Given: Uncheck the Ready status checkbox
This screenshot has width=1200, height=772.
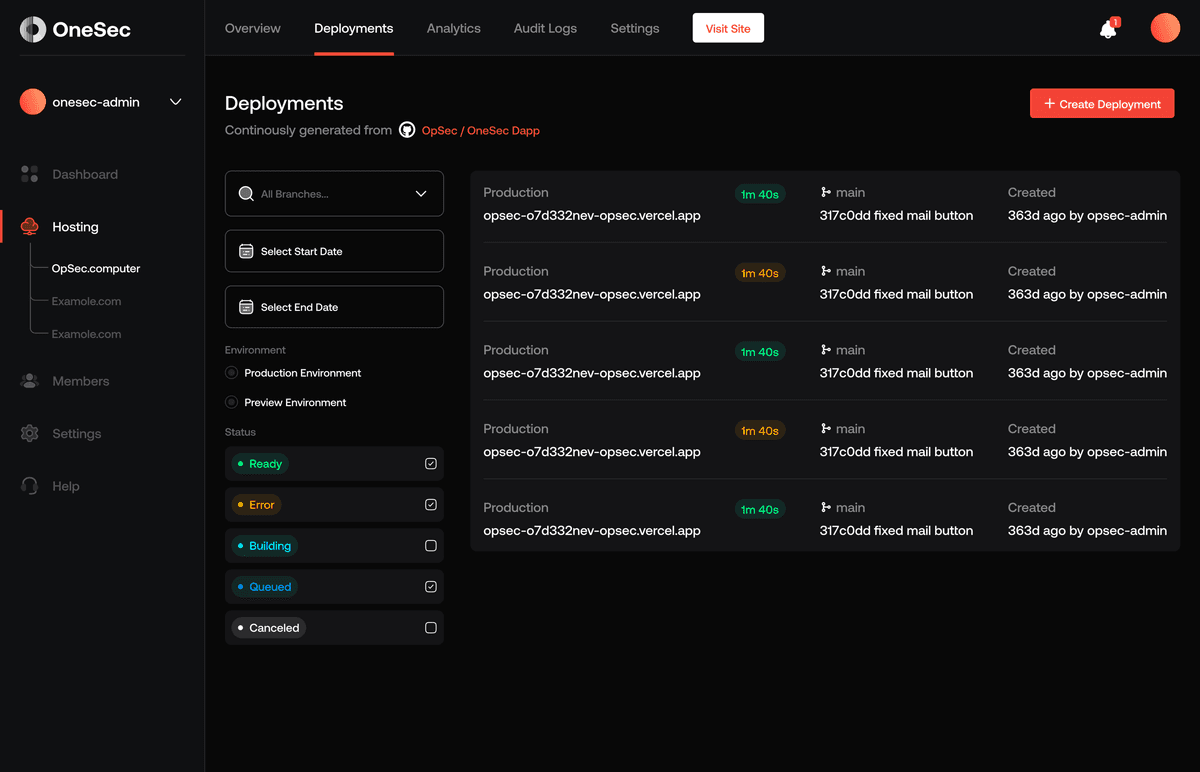Looking at the screenshot, I should point(431,464).
